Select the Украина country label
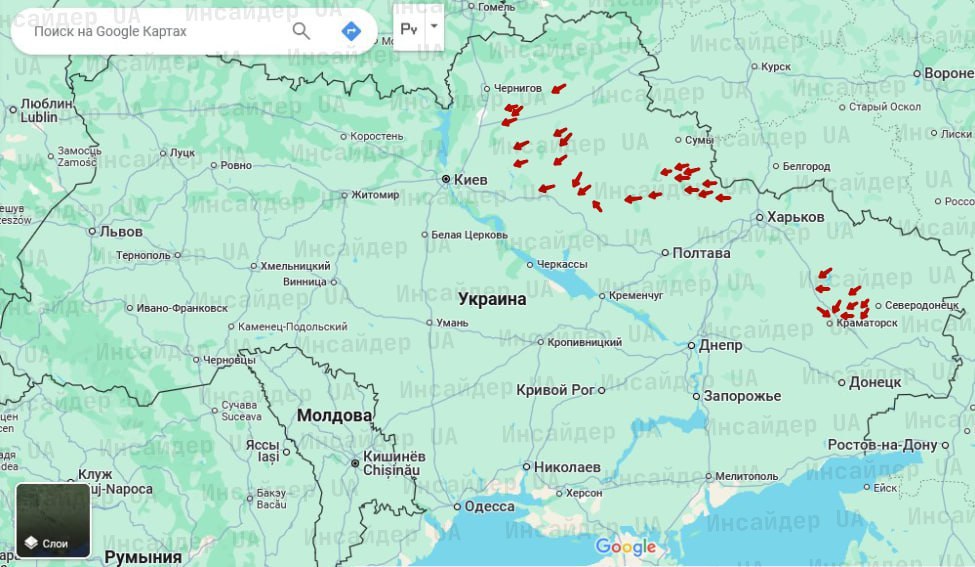975x567 pixels. click(x=492, y=299)
